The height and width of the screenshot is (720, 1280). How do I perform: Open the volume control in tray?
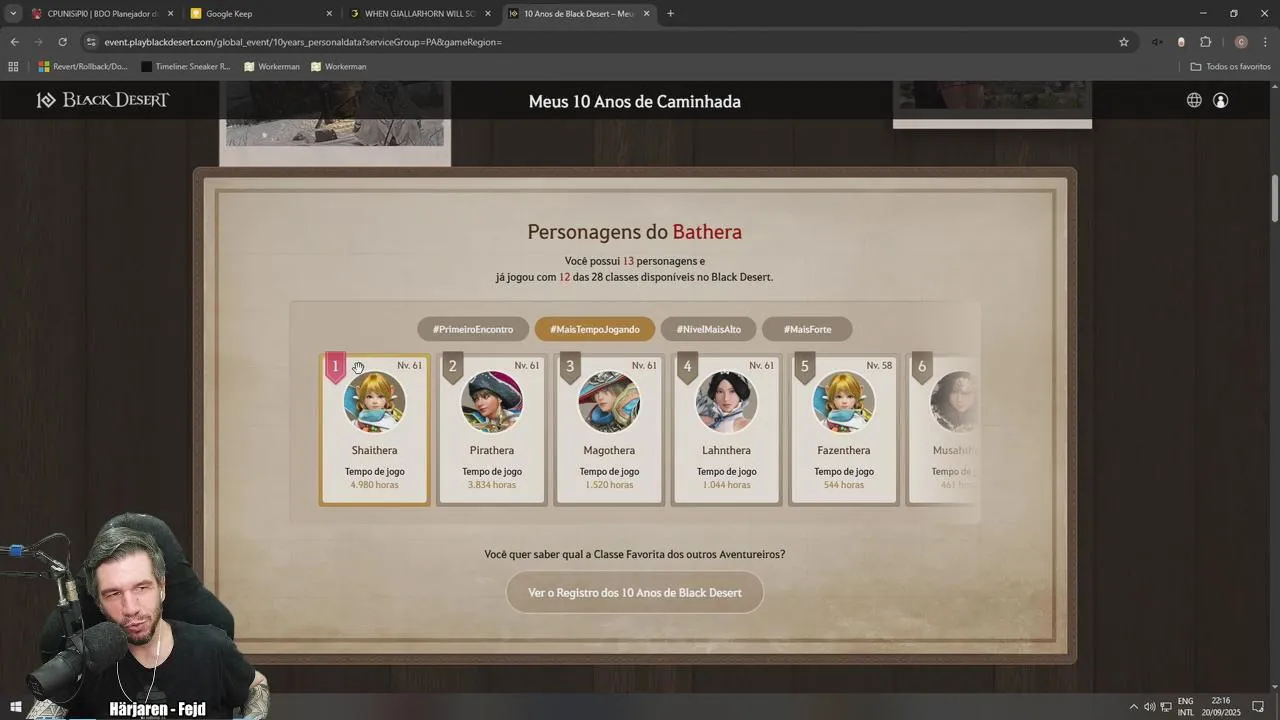[x=1149, y=706]
